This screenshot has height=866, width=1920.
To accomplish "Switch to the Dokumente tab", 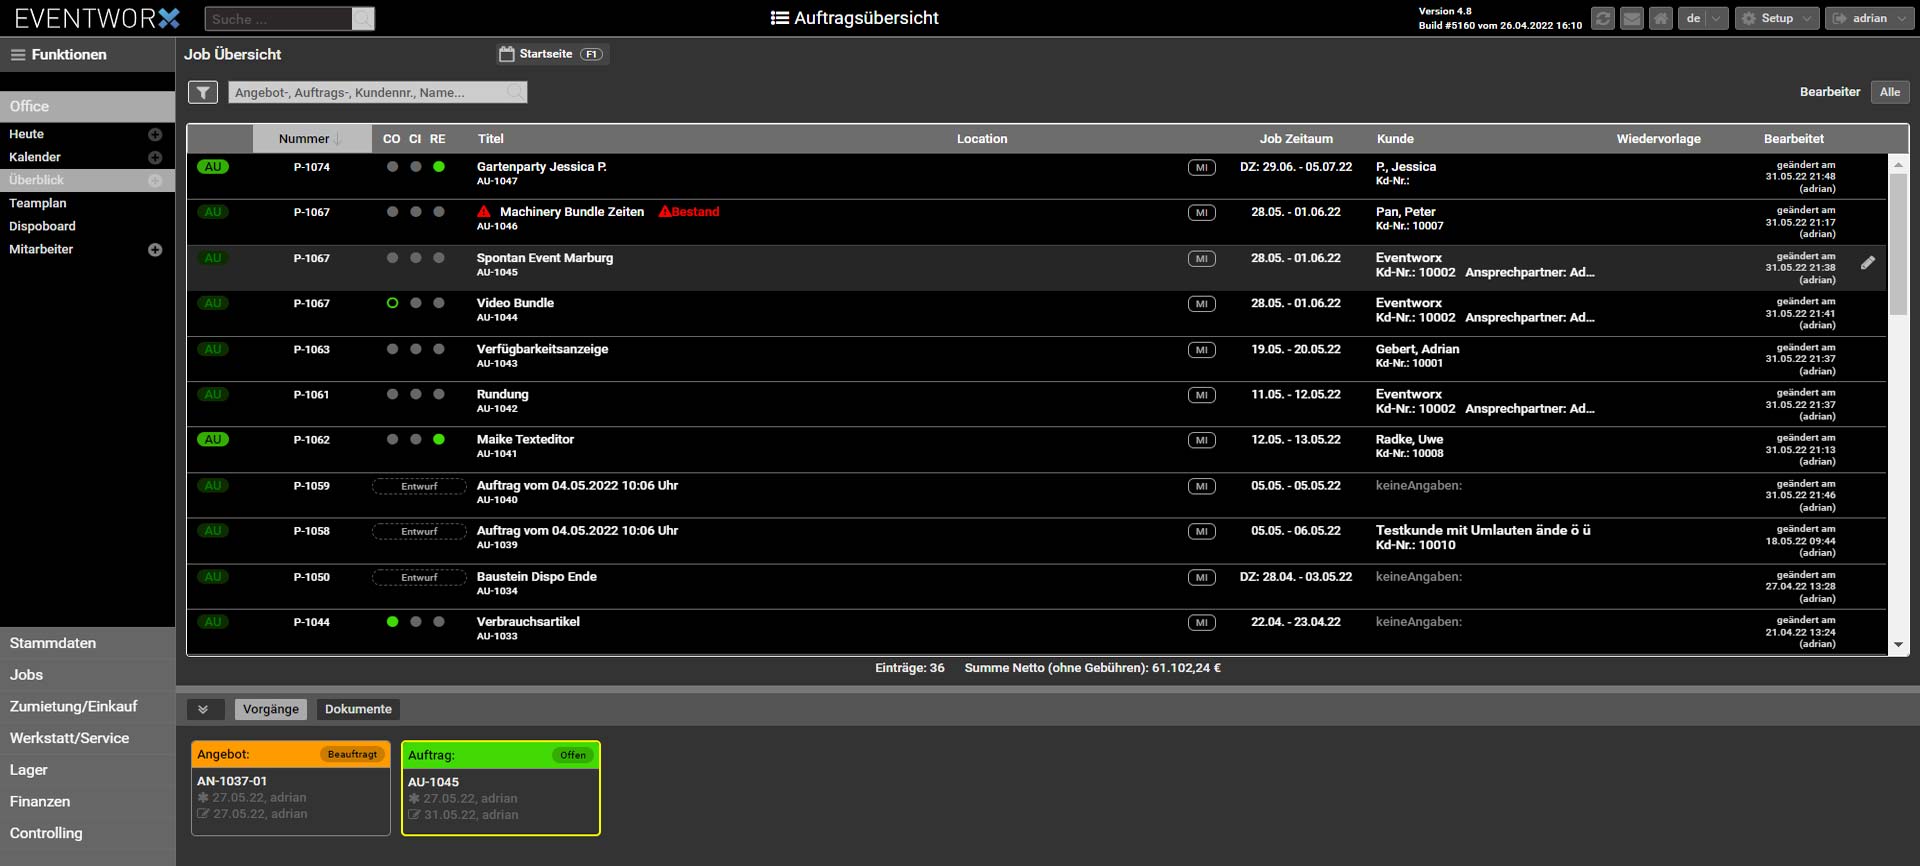I will coord(358,710).
